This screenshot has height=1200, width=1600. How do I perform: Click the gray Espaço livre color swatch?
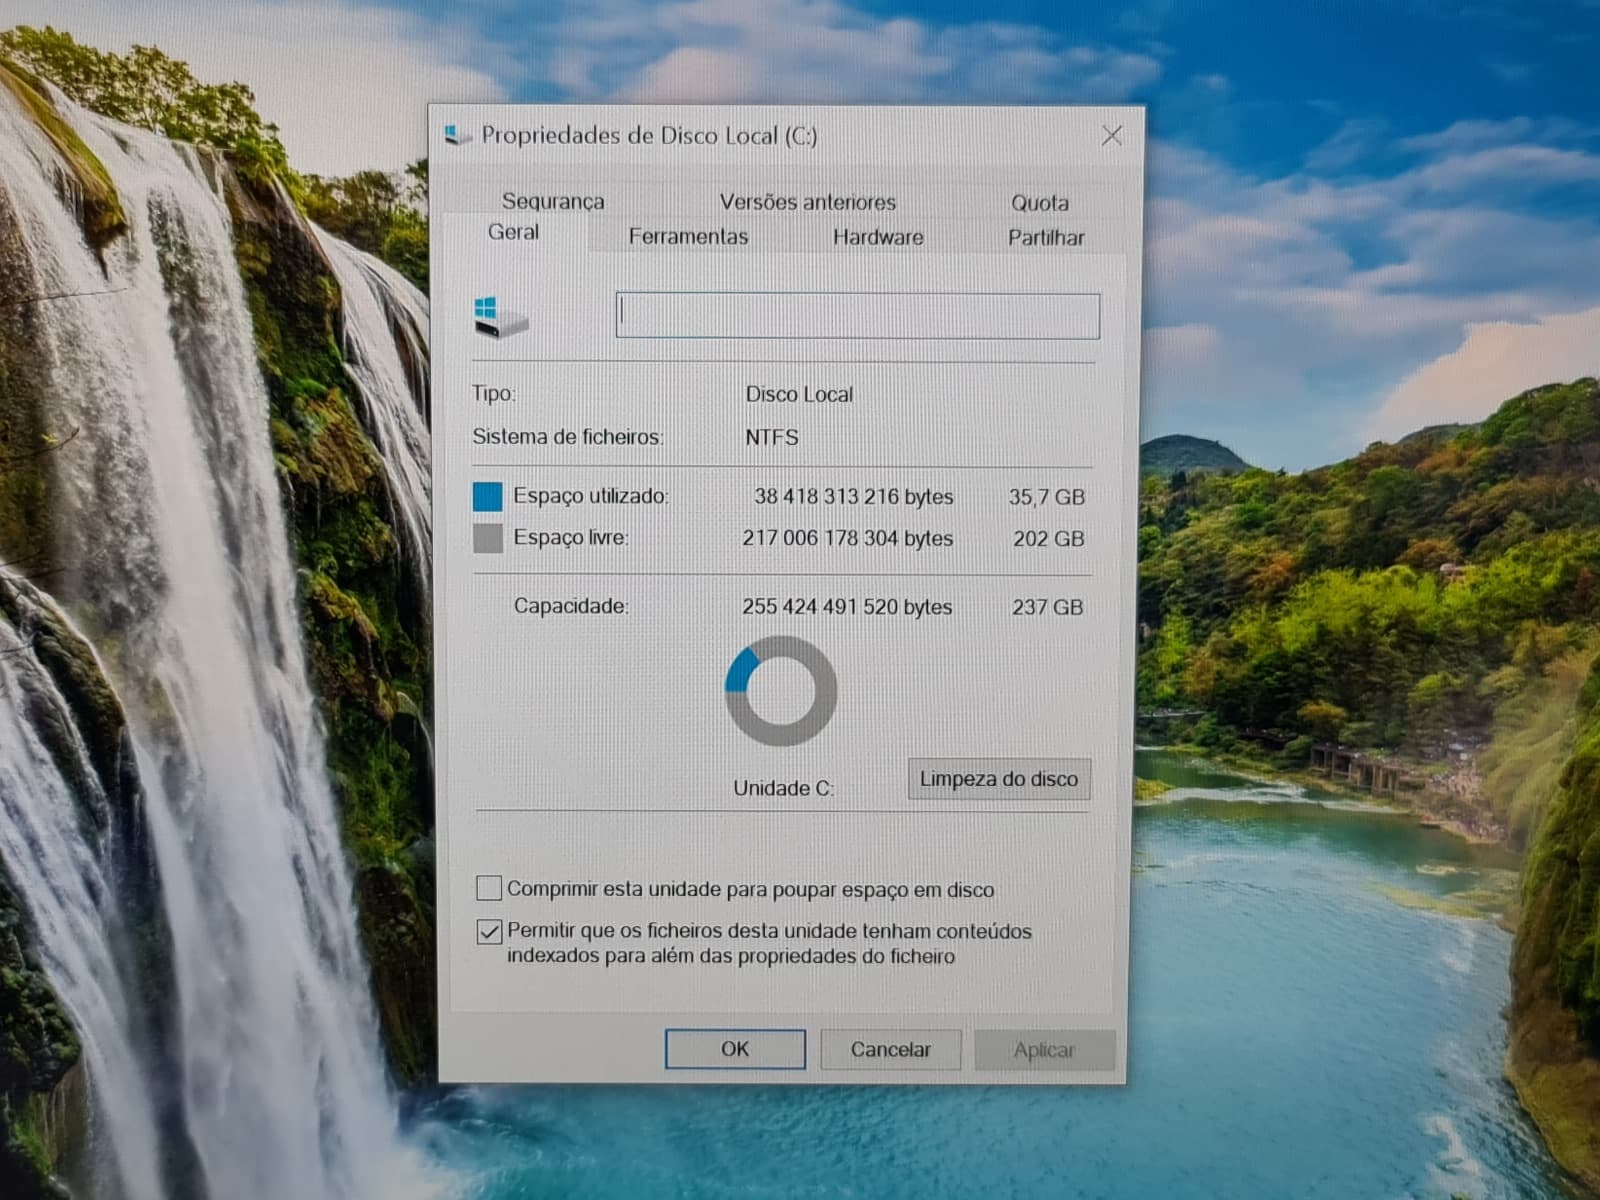tap(488, 538)
